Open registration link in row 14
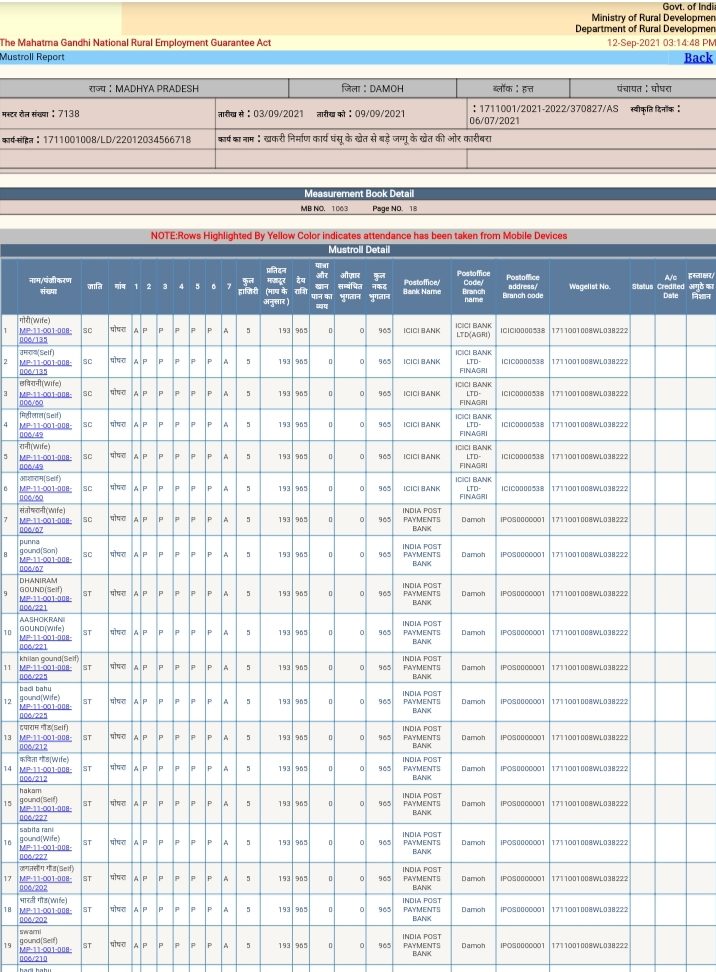This screenshot has width=716, height=972. tap(45, 774)
